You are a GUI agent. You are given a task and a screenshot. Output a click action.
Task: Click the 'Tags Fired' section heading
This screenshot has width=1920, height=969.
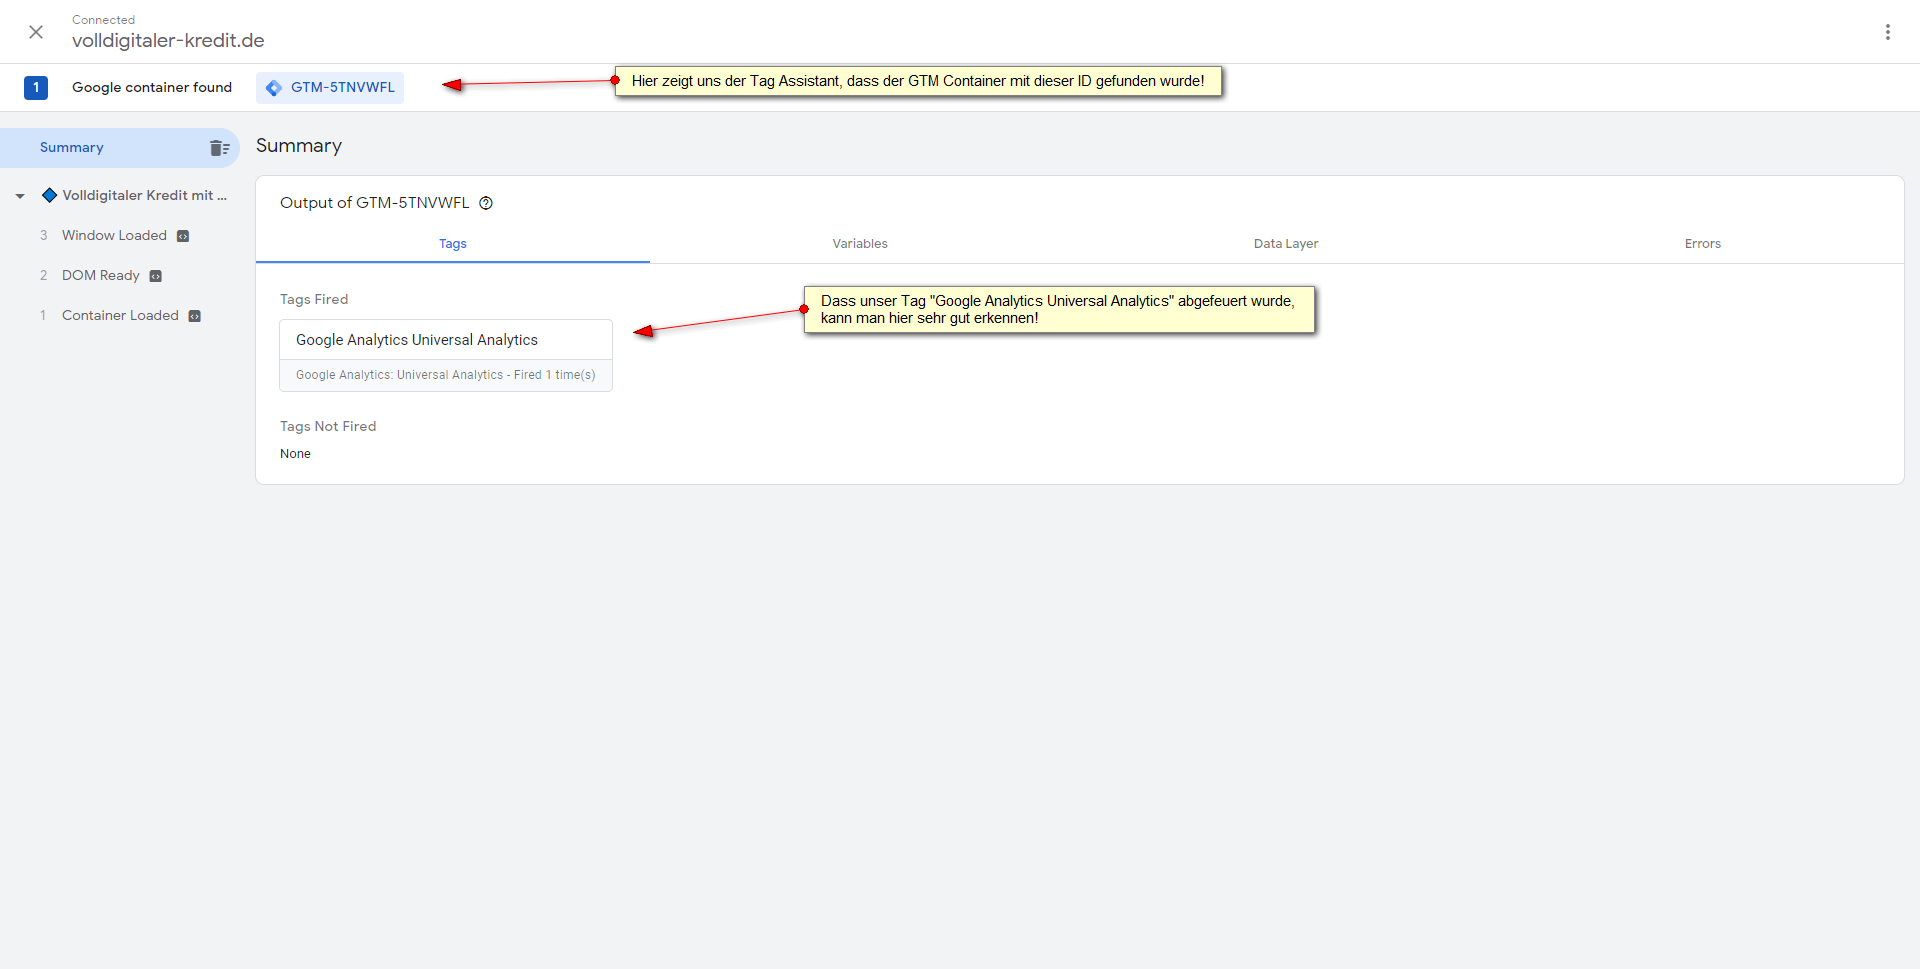(314, 299)
